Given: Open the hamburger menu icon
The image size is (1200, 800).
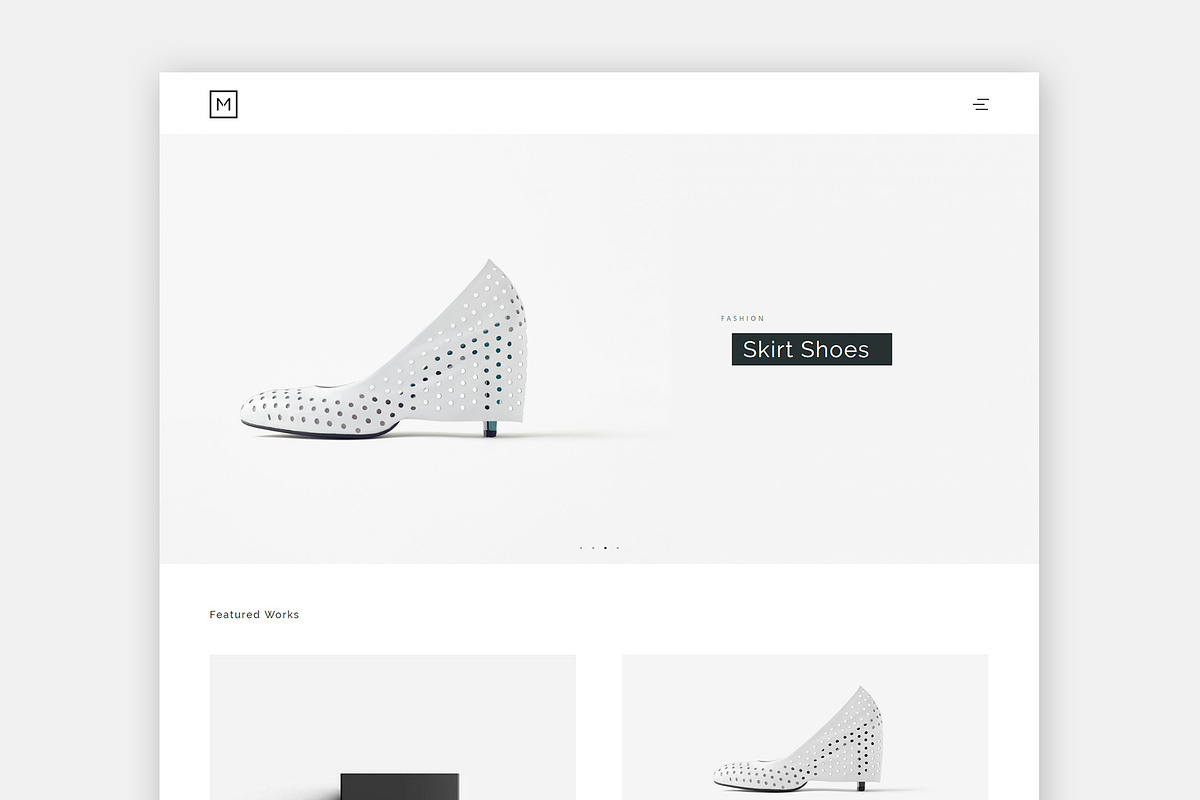Looking at the screenshot, I should [981, 104].
